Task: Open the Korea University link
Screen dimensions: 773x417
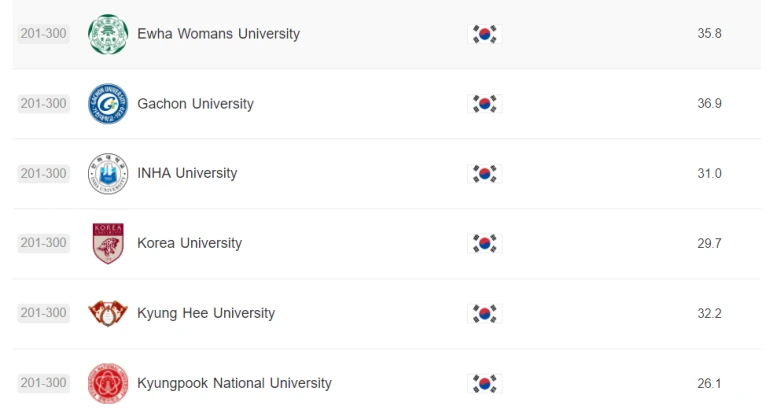Action: (189, 243)
